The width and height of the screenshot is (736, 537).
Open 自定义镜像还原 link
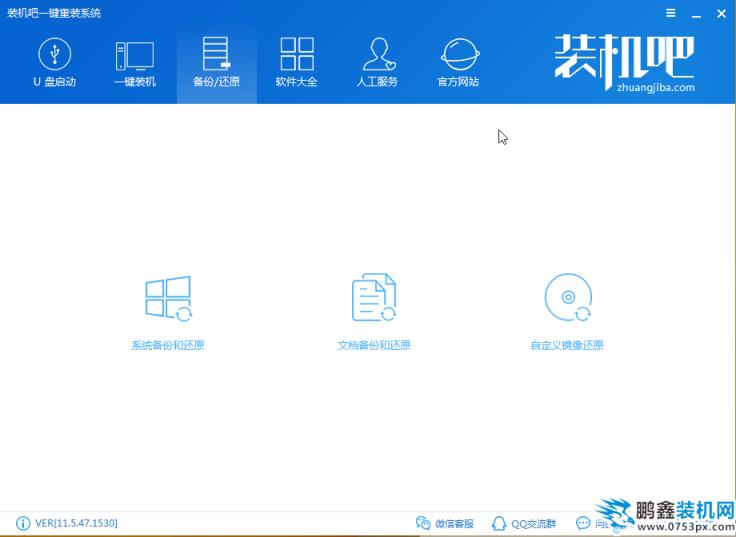point(567,345)
